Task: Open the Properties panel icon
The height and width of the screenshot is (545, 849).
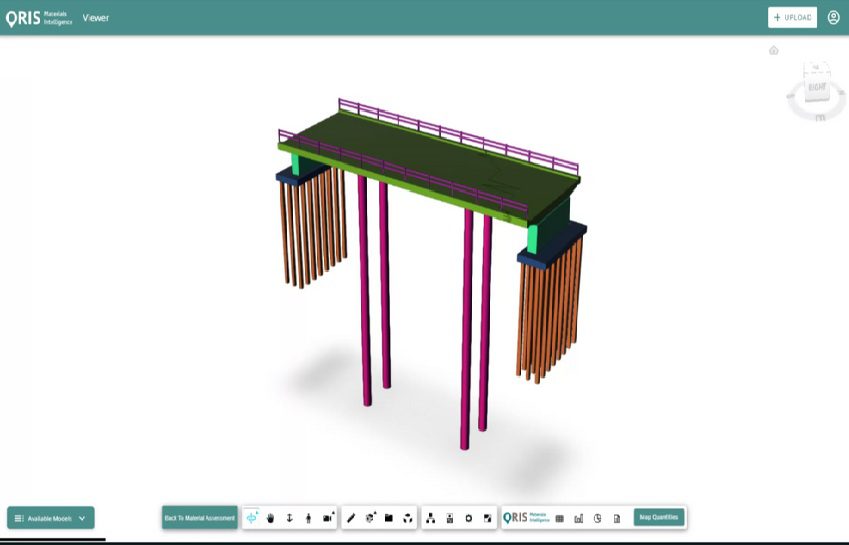Action: click(x=449, y=518)
